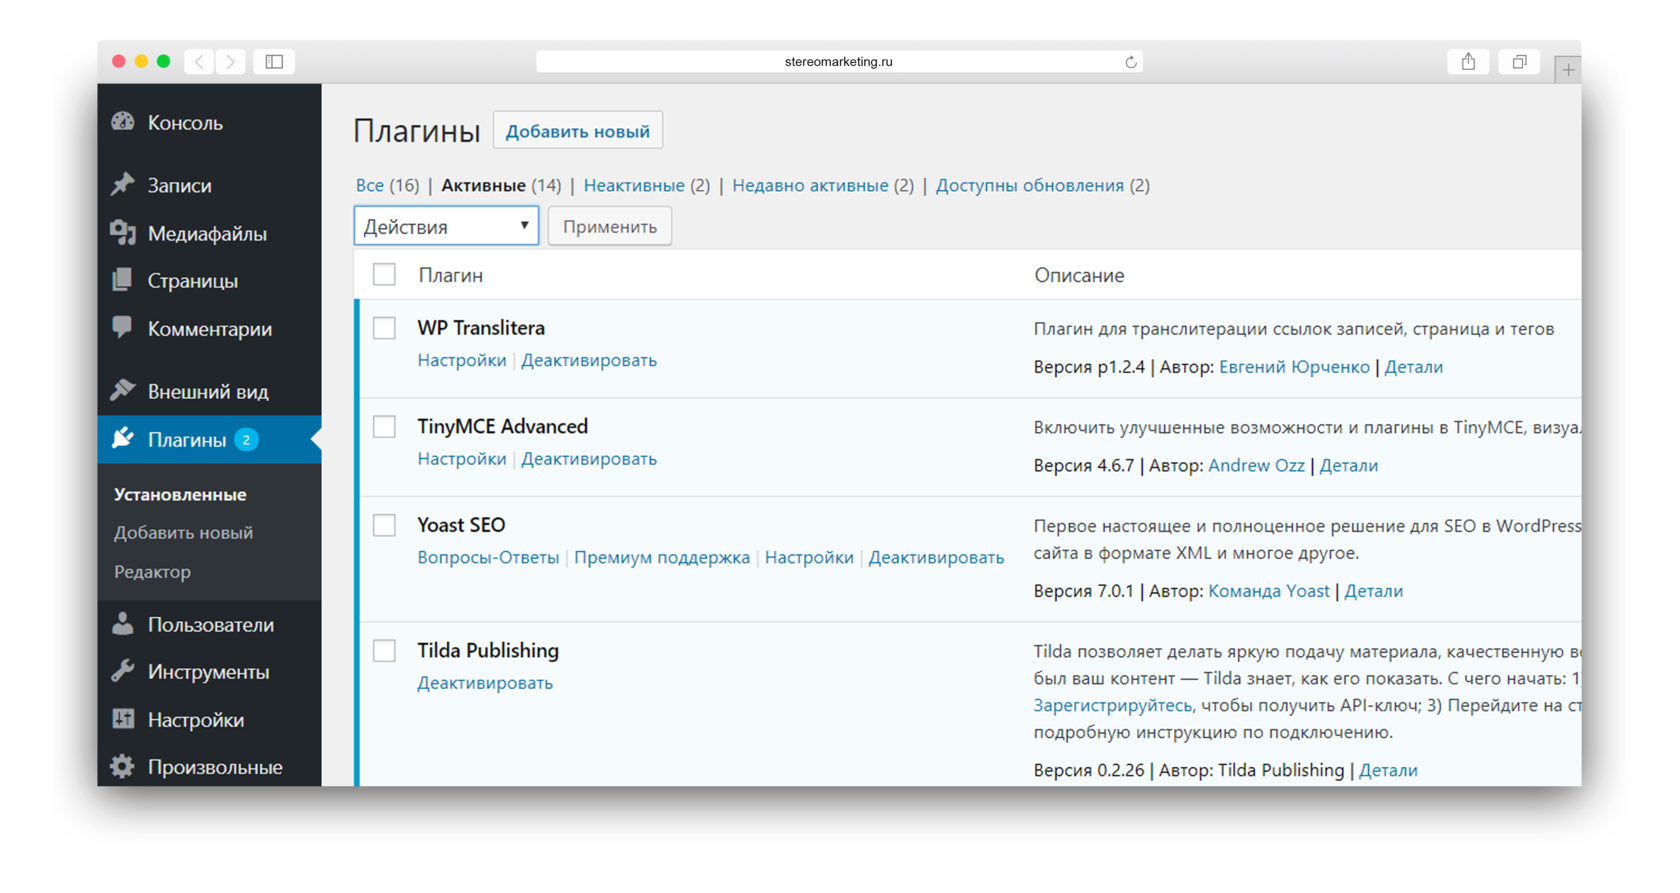This screenshot has width=1680, height=893.
Task: Click the plugins update count badge
Action: tap(246, 440)
